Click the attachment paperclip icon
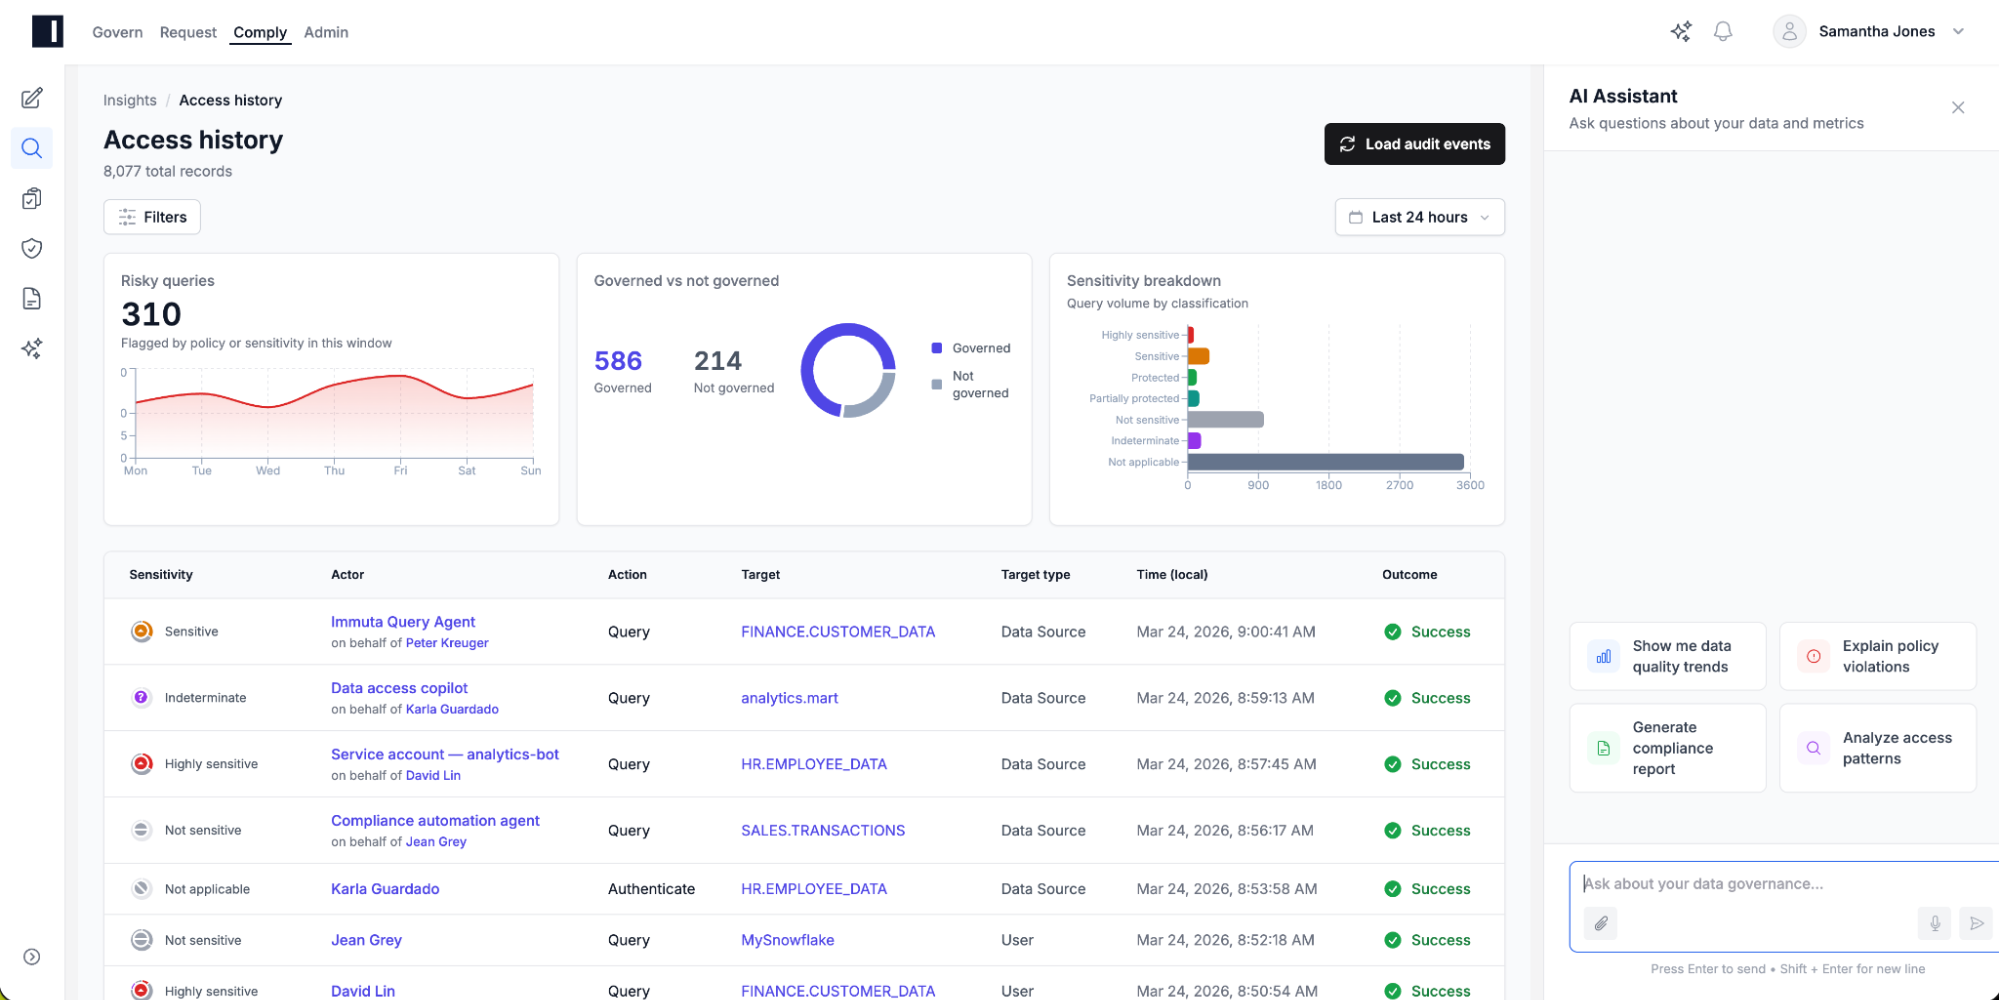1999x1001 pixels. (1601, 923)
